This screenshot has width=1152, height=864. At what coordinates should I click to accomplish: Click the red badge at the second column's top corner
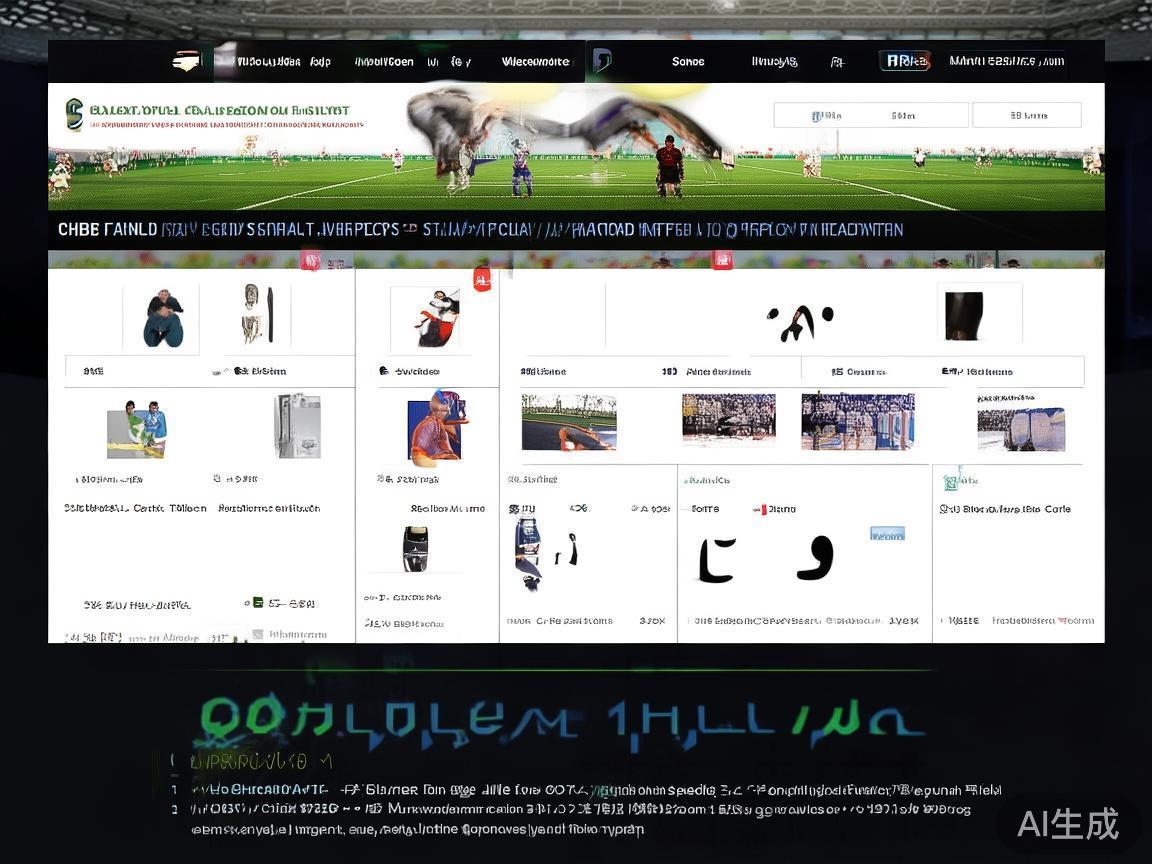[x=481, y=279]
